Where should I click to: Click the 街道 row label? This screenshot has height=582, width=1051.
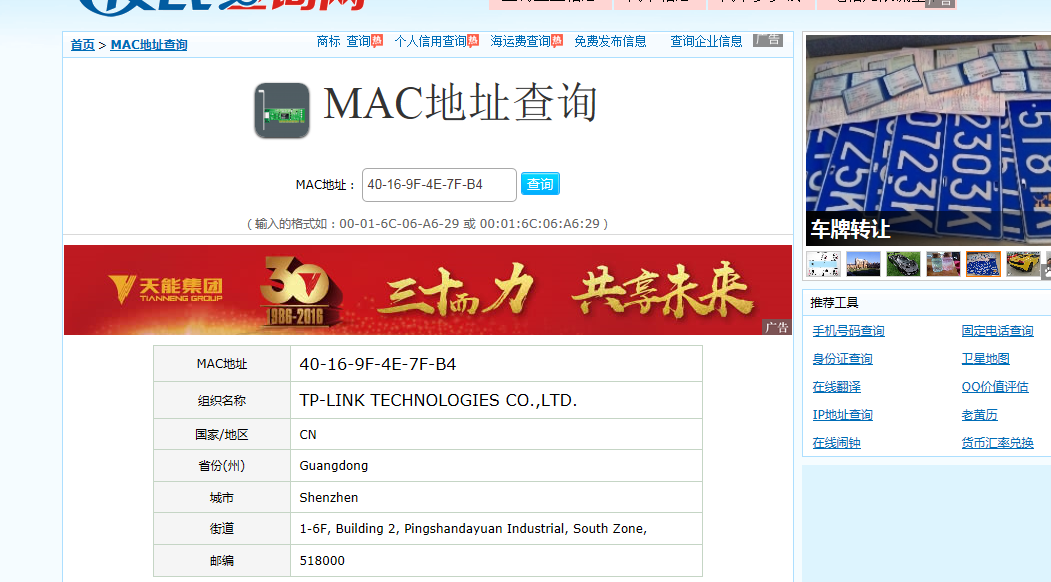tap(222, 528)
